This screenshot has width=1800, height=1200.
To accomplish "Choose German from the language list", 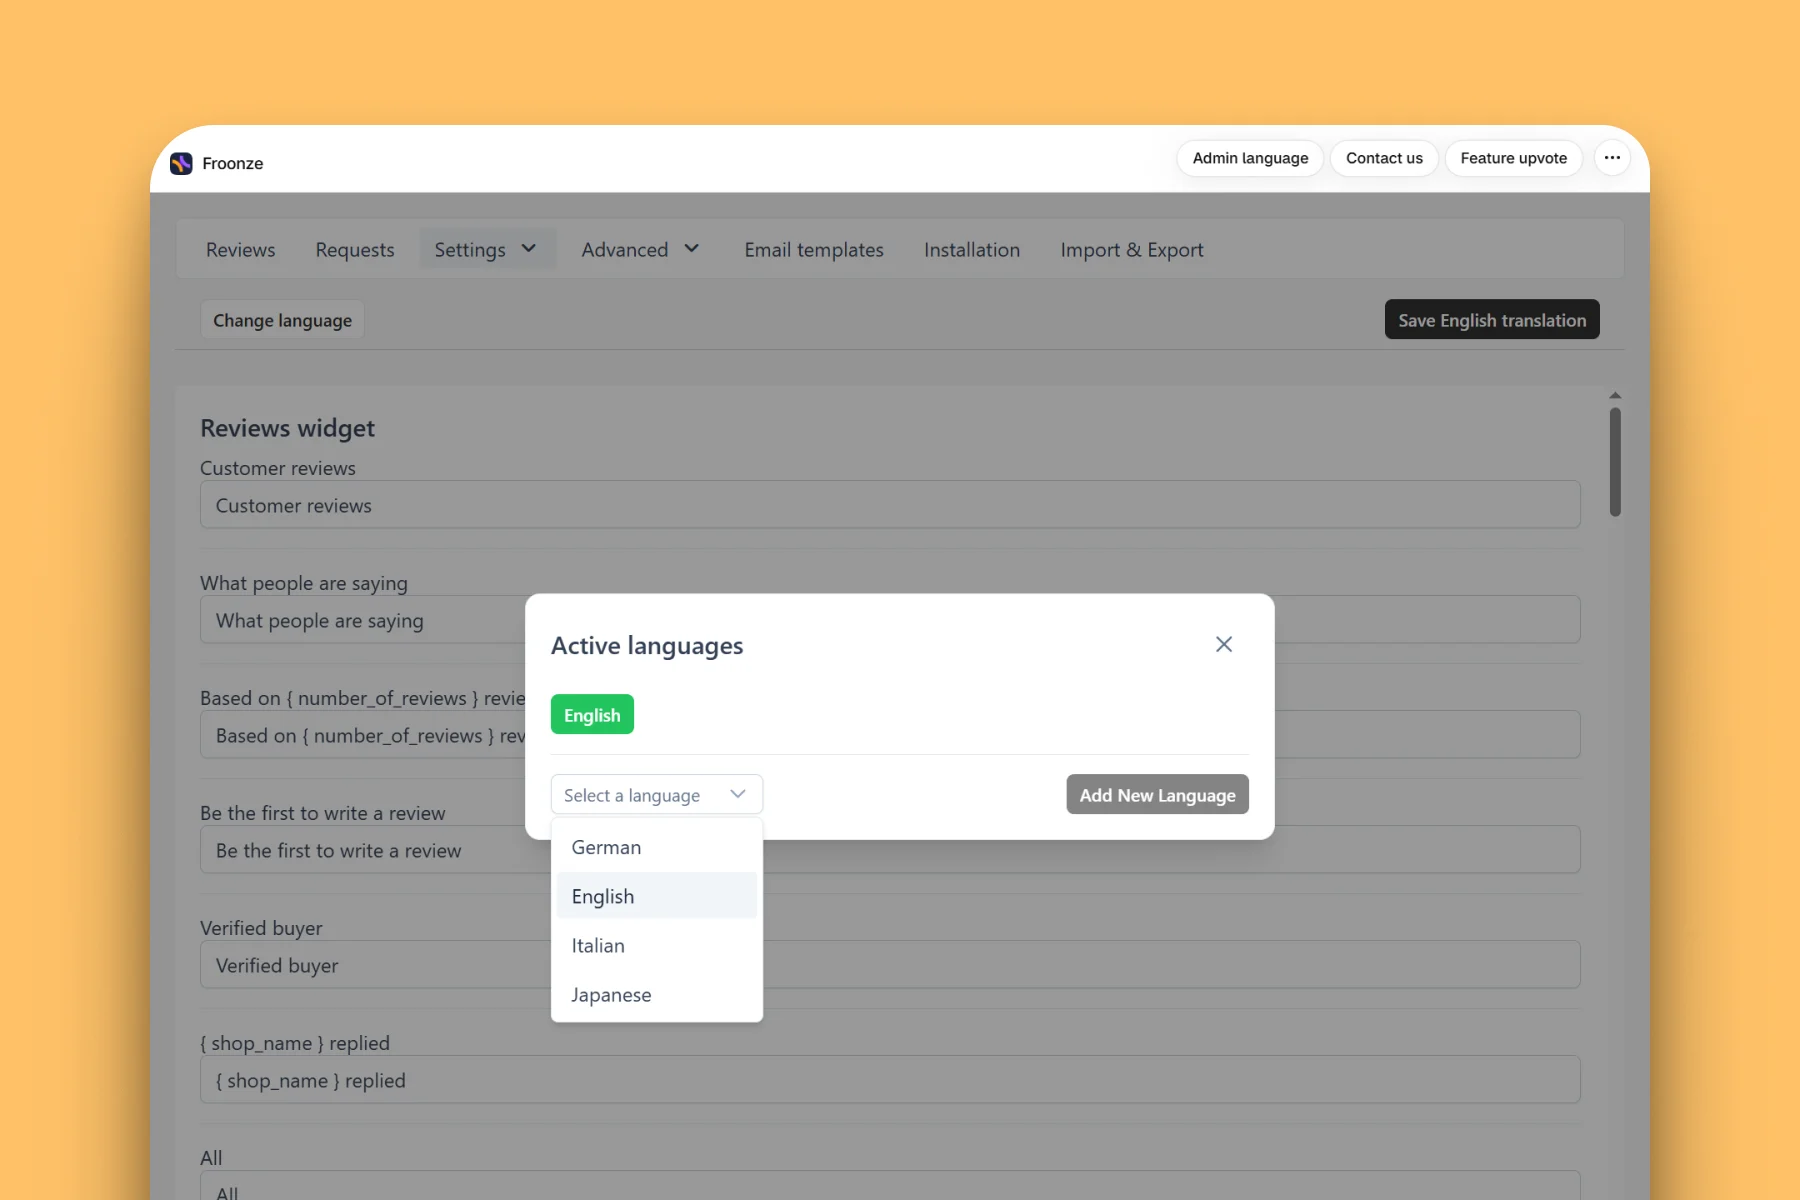I will (x=656, y=847).
